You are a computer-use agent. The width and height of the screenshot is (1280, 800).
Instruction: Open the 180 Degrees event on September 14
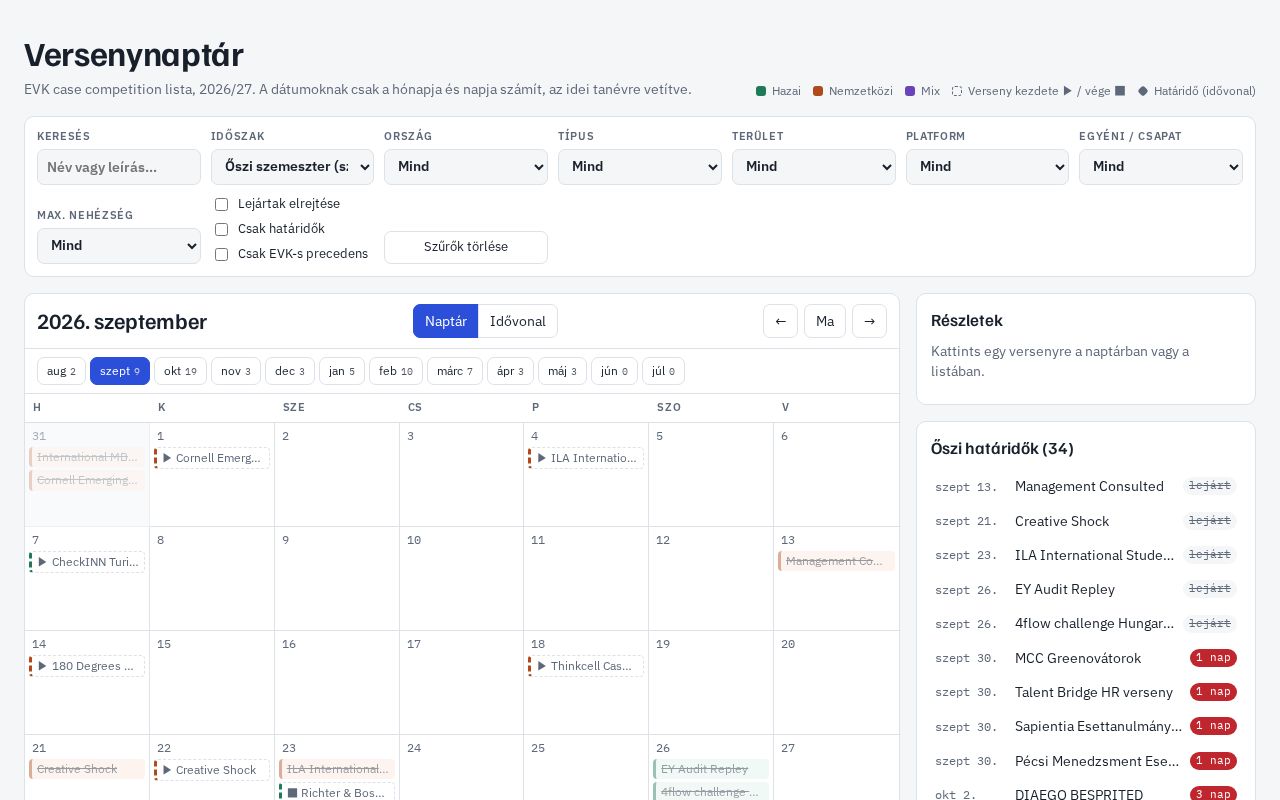[87, 666]
